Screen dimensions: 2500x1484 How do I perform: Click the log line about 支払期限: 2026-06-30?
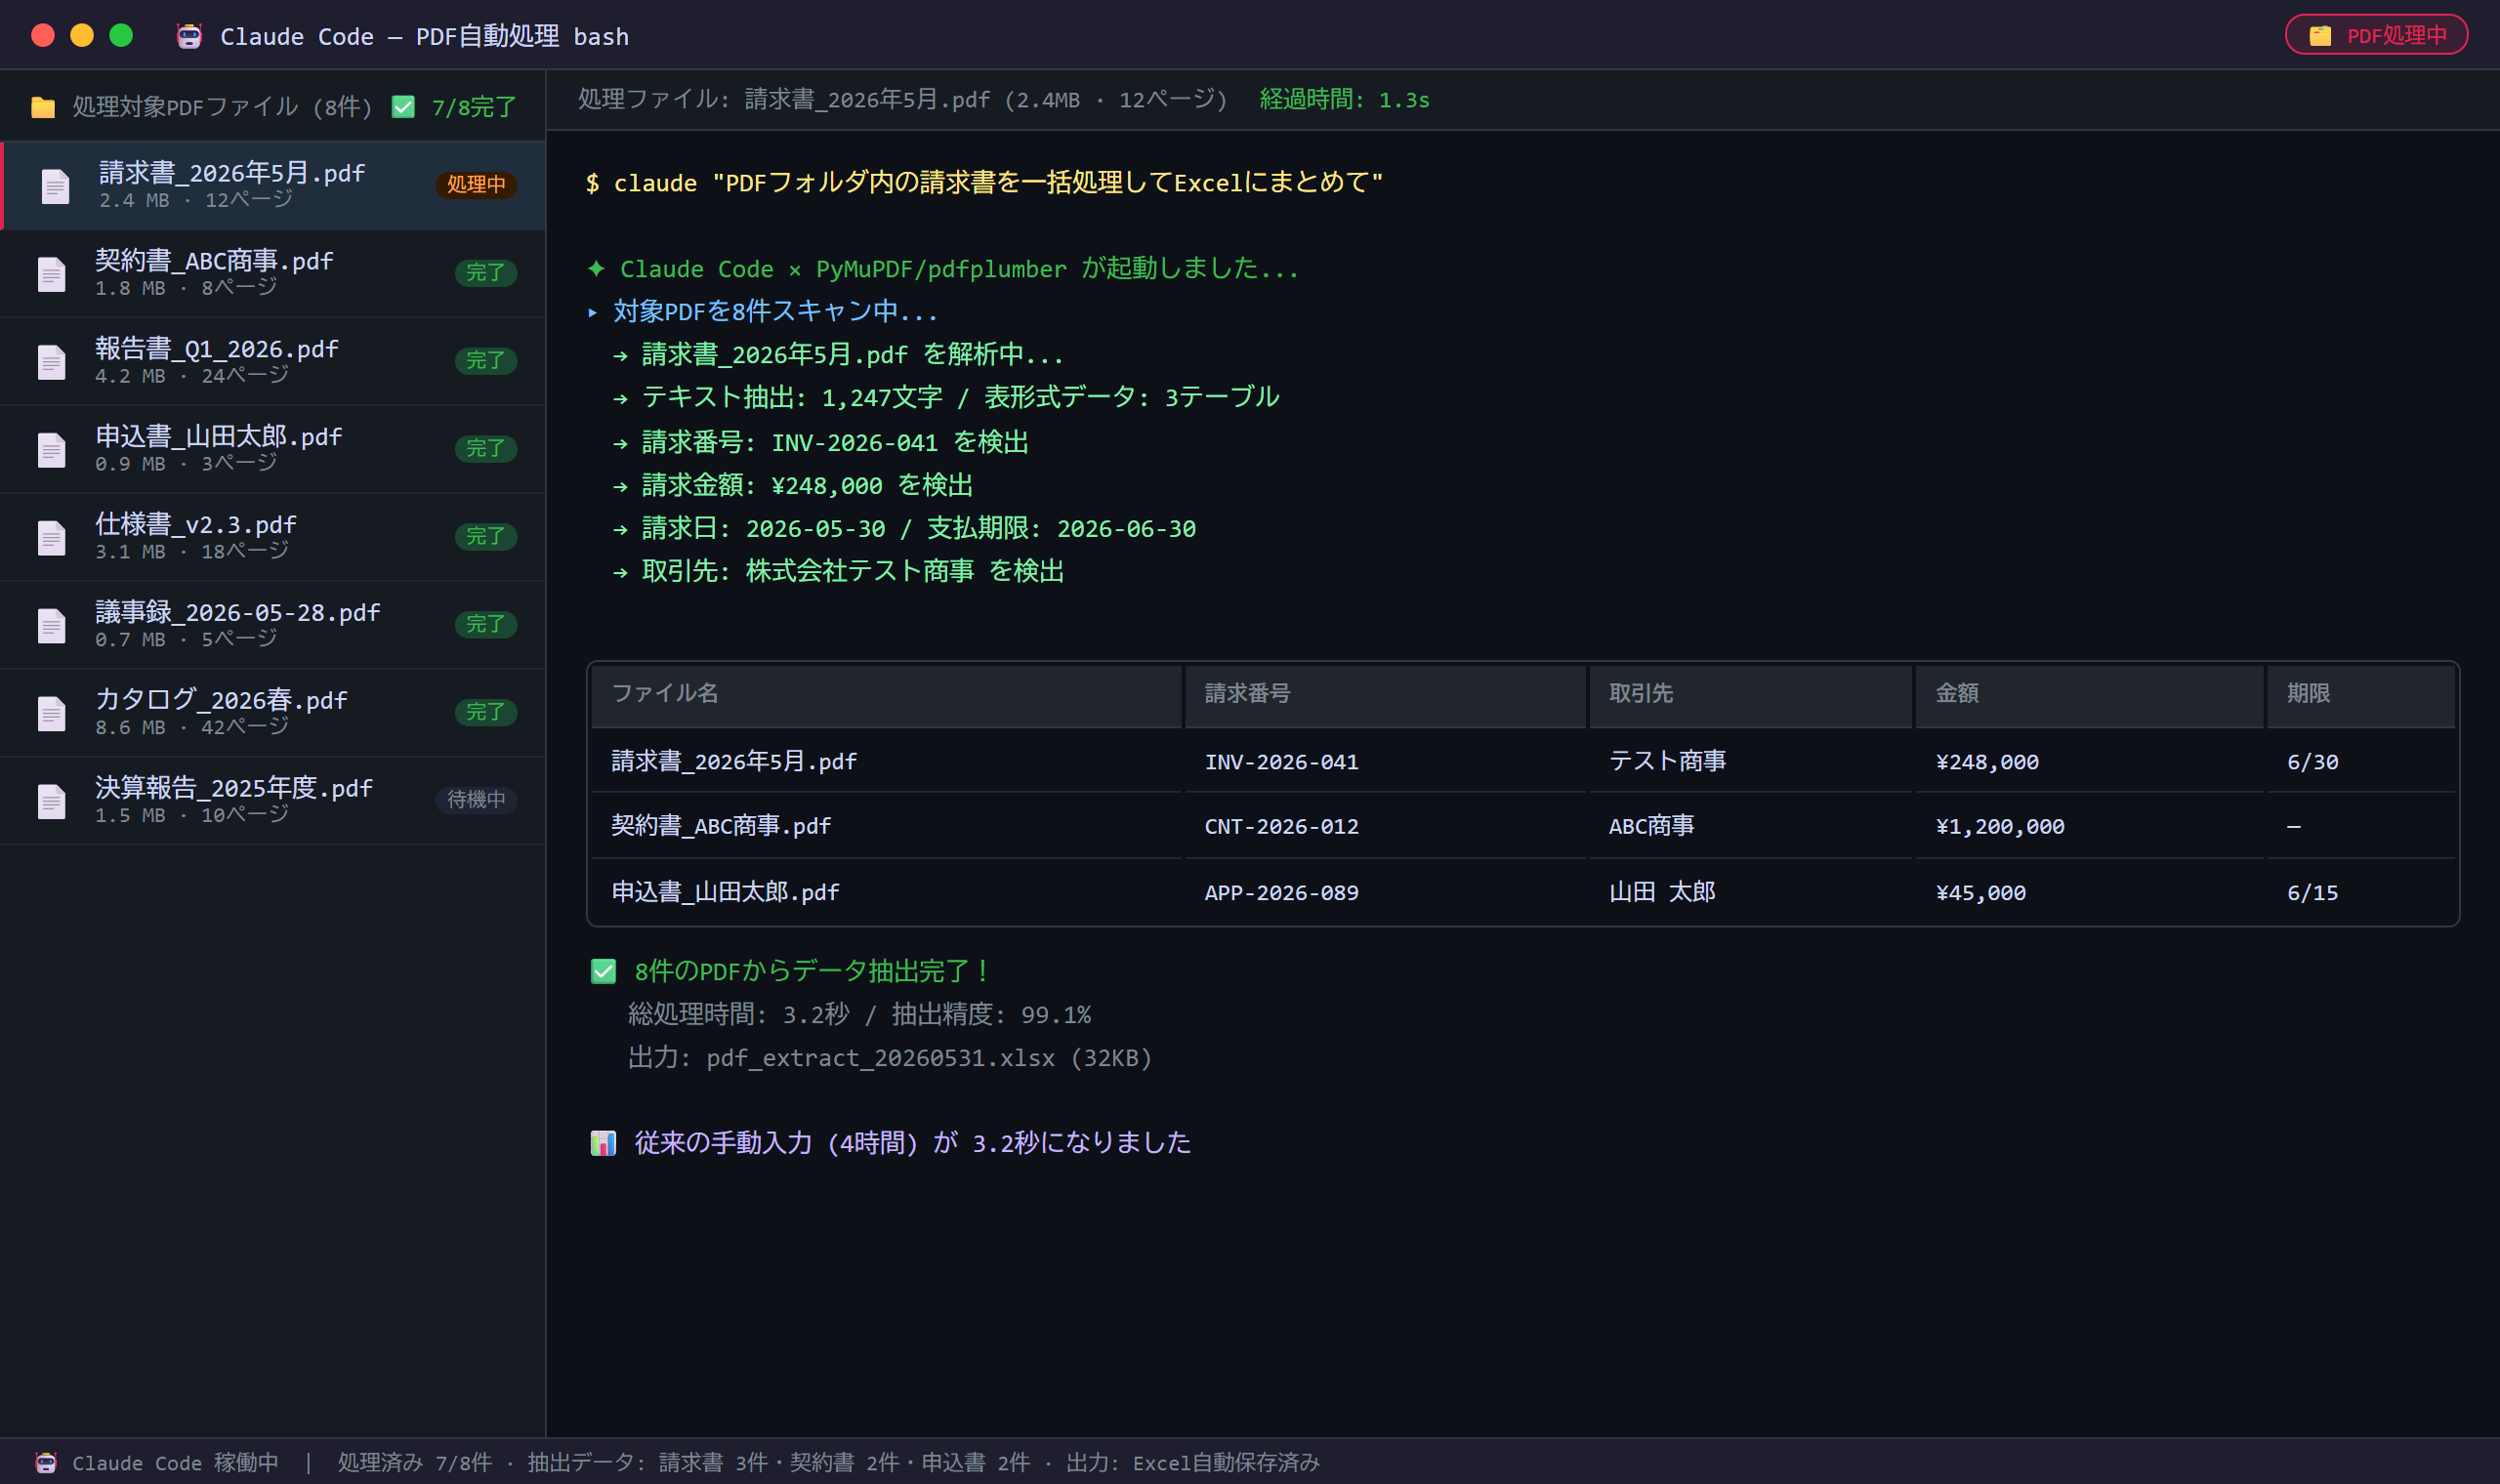click(904, 528)
